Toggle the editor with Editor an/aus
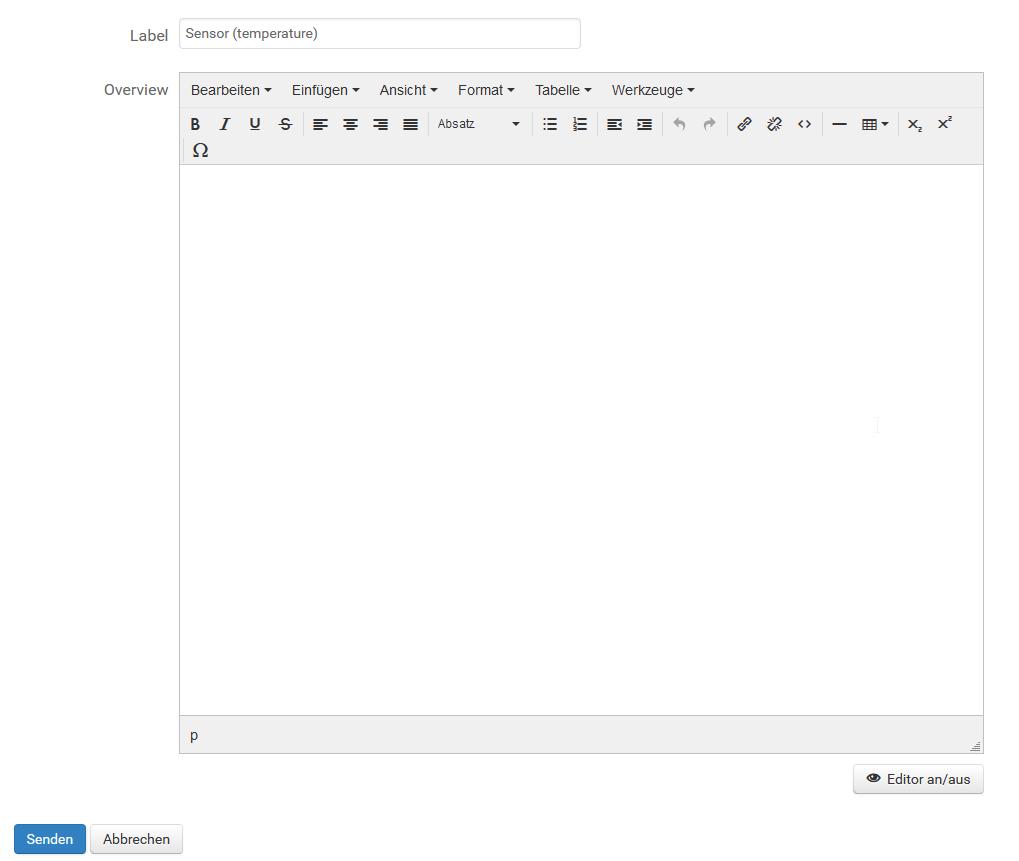This screenshot has height=861, width=1019. click(918, 779)
